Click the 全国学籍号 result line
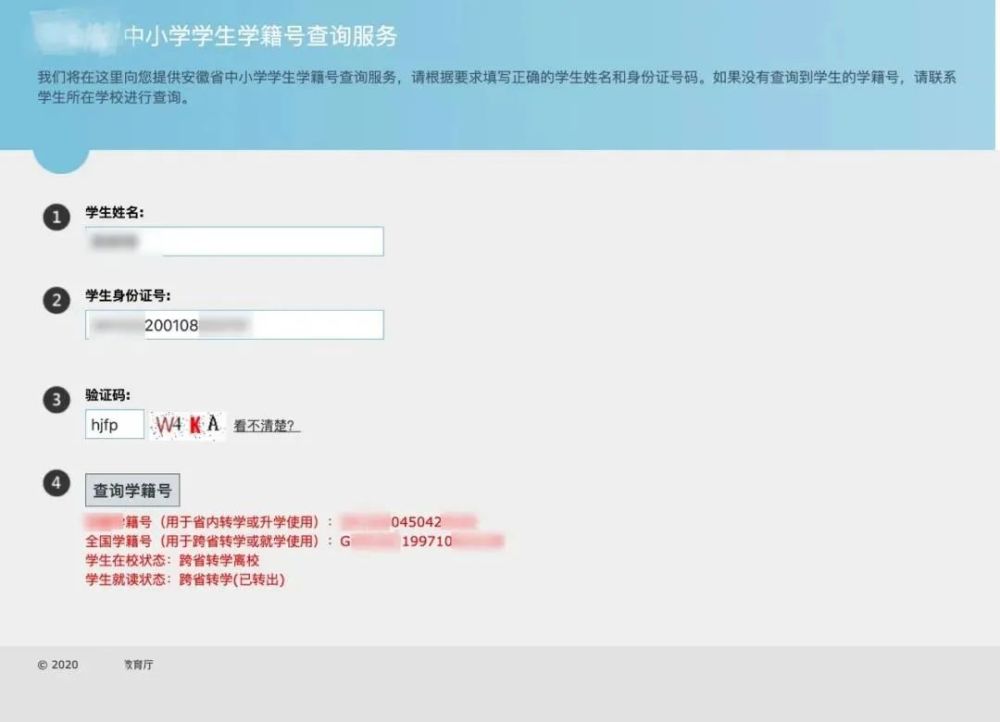This screenshot has width=1000, height=722. tap(295, 542)
